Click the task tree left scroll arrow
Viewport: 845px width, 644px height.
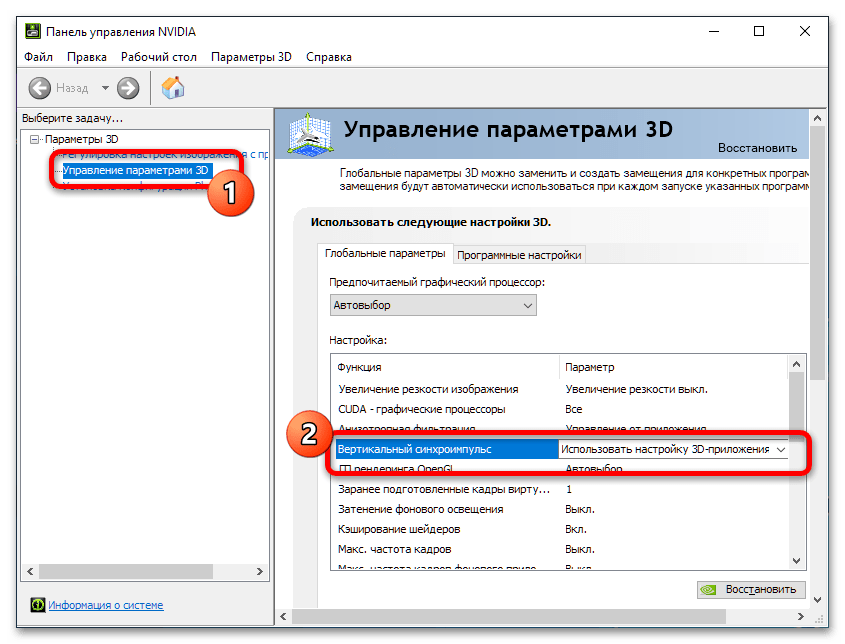30,571
